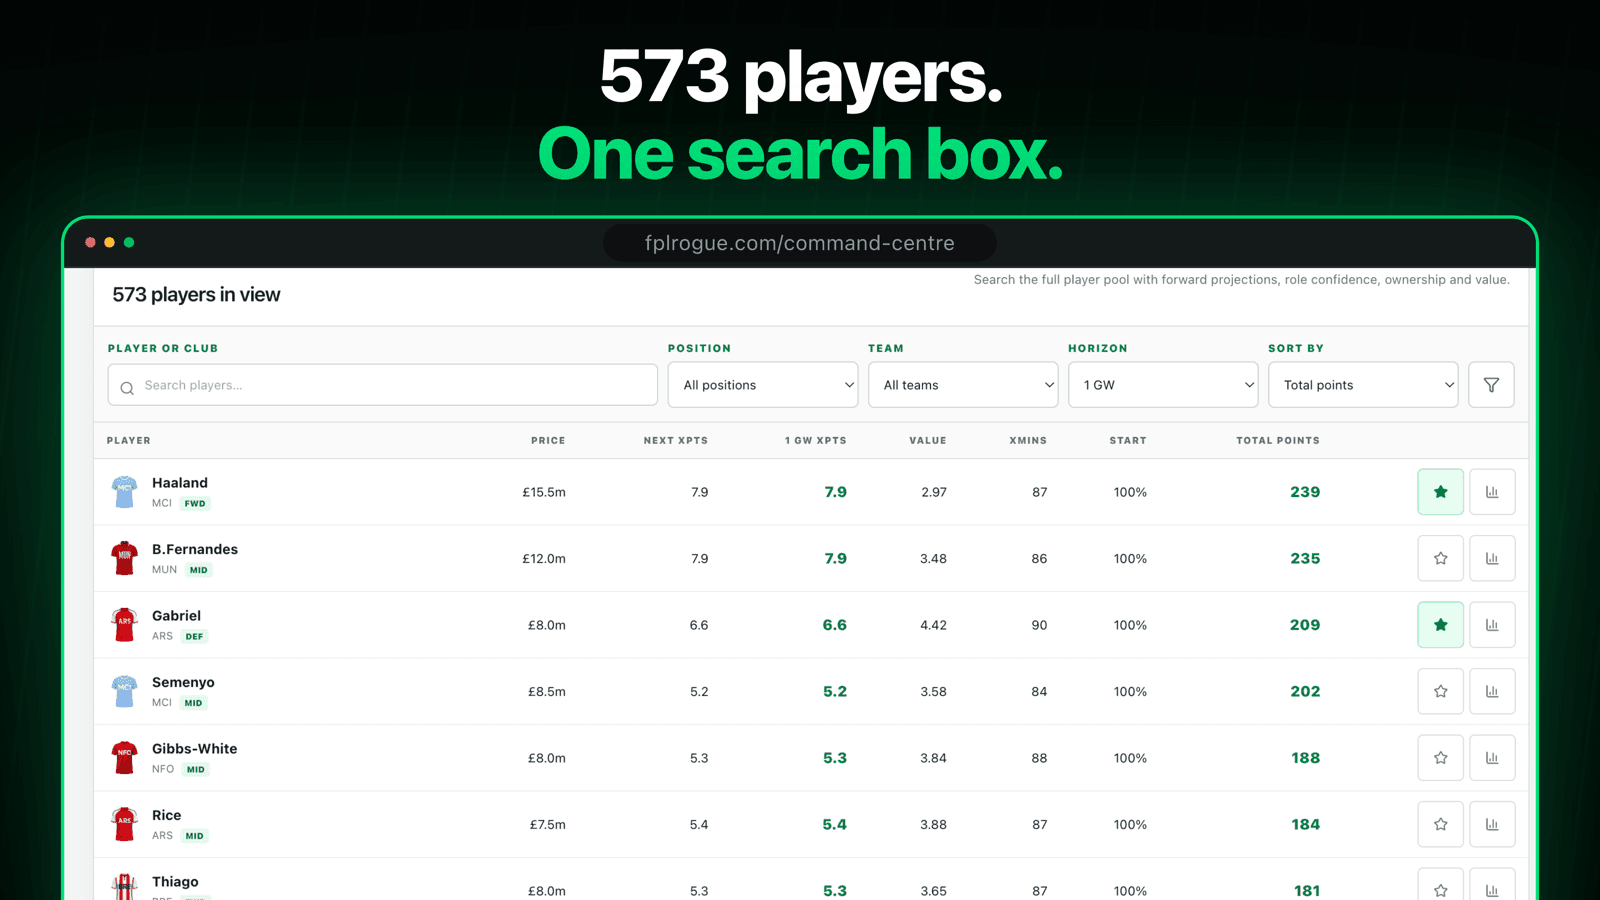
Task: Sort by PRICE column header
Action: [548, 440]
